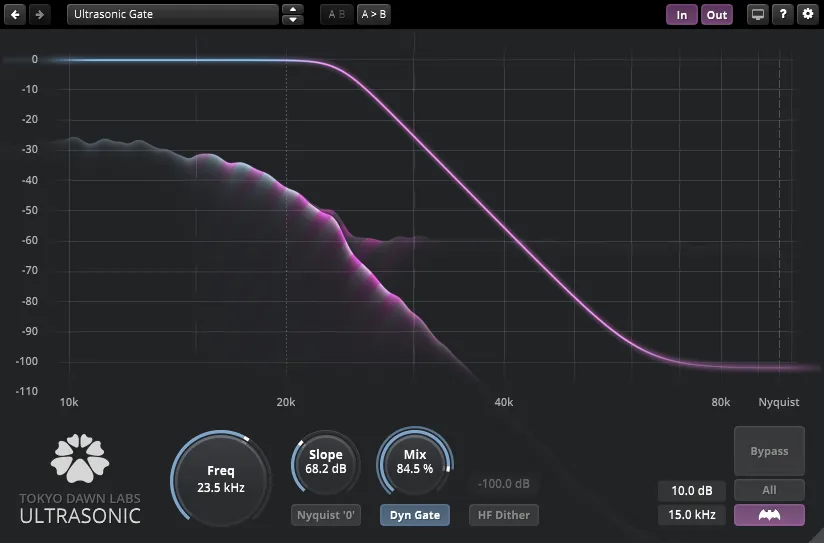Click the -100.0 dB value field
The height and width of the screenshot is (543, 824).
pyautogui.click(x=503, y=484)
